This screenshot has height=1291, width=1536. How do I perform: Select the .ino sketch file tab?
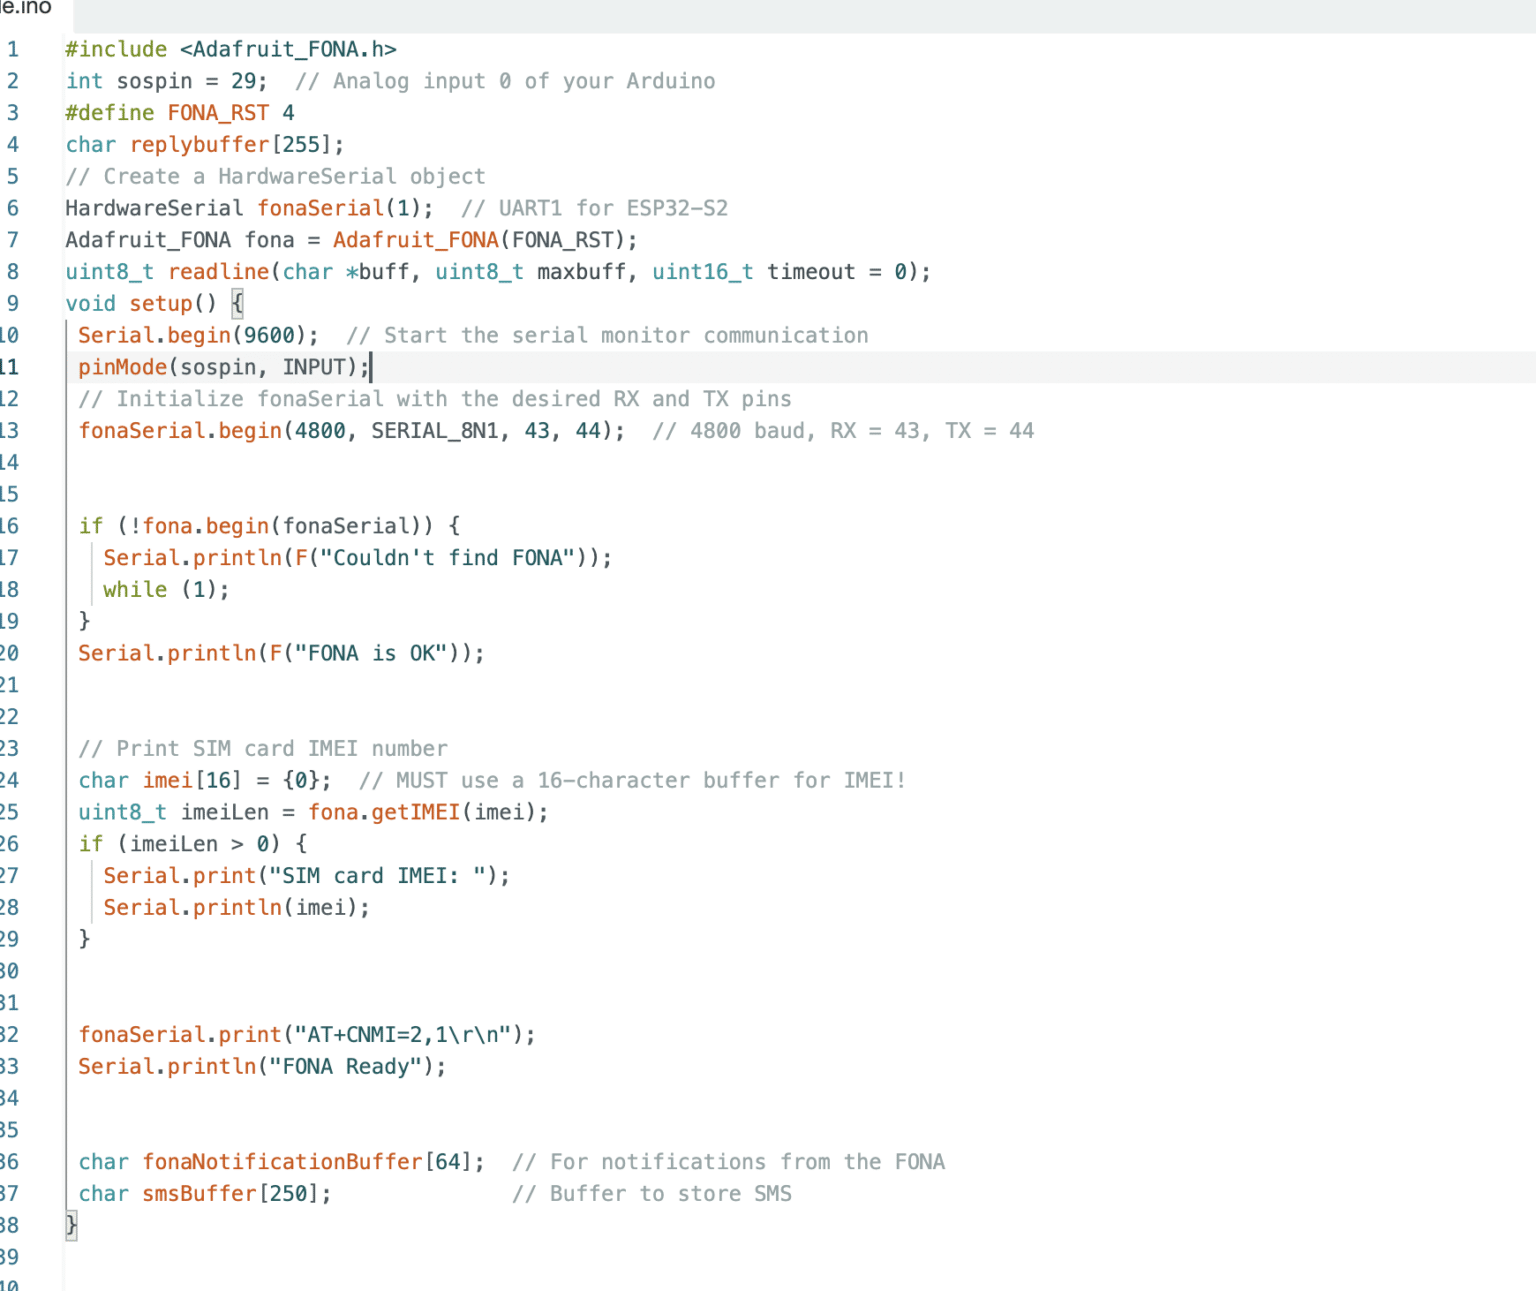tap(28, 8)
